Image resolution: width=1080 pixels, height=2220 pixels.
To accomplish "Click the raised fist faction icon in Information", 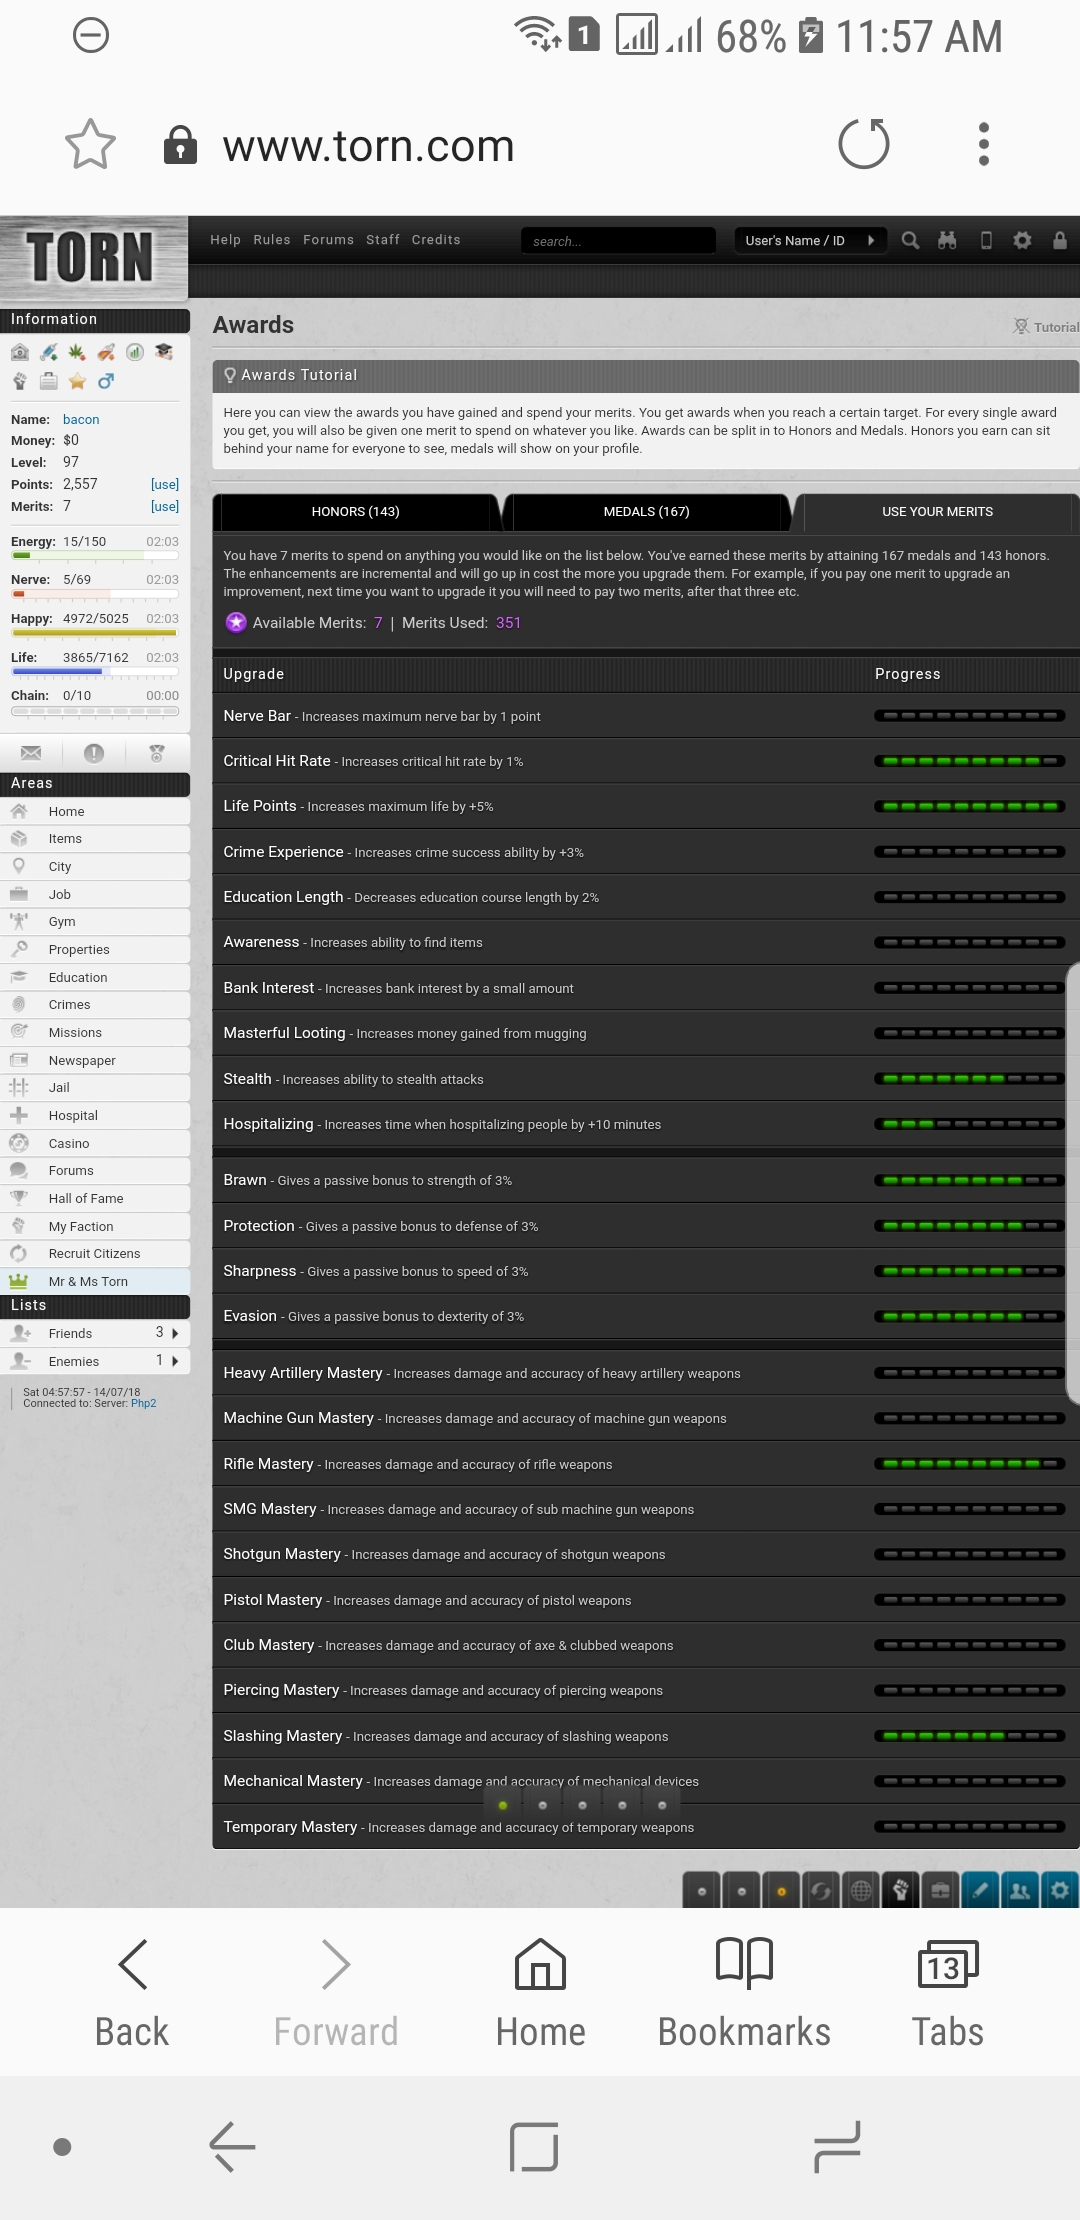I will tap(19, 381).
